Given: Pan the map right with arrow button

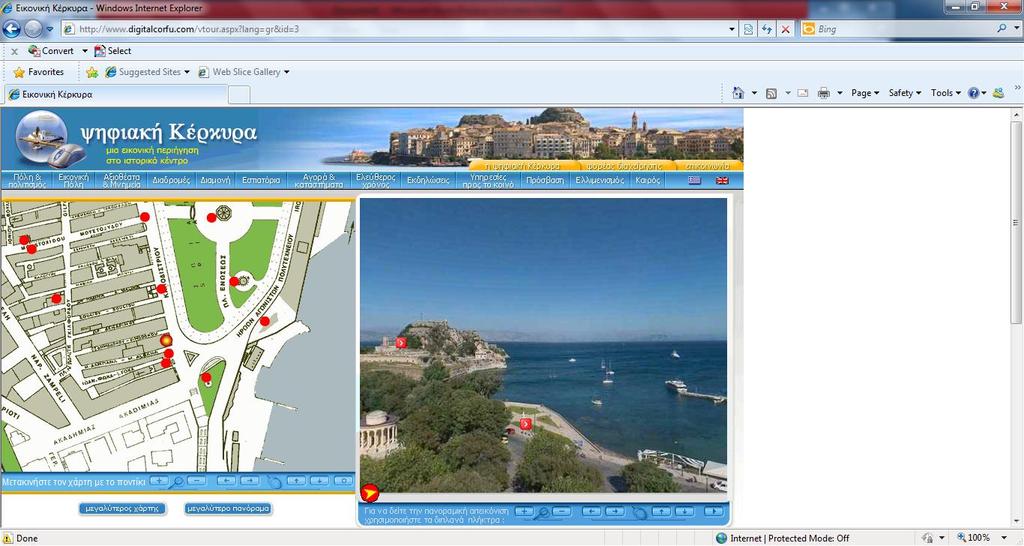Looking at the screenshot, I should click(x=249, y=481).
